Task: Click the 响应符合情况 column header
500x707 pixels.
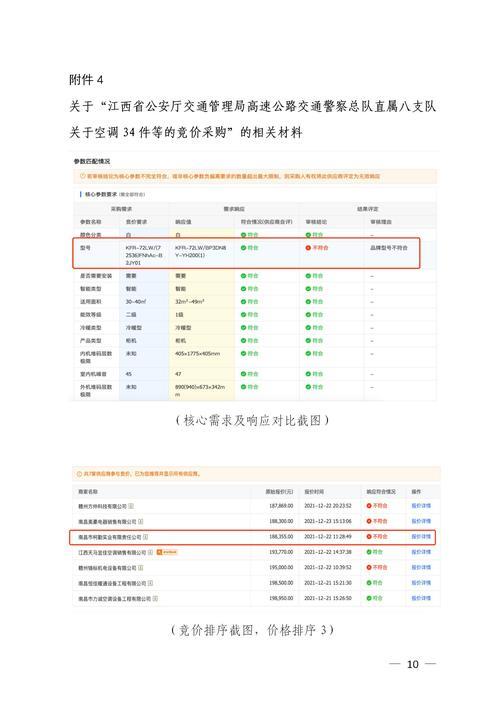Action: (381, 491)
